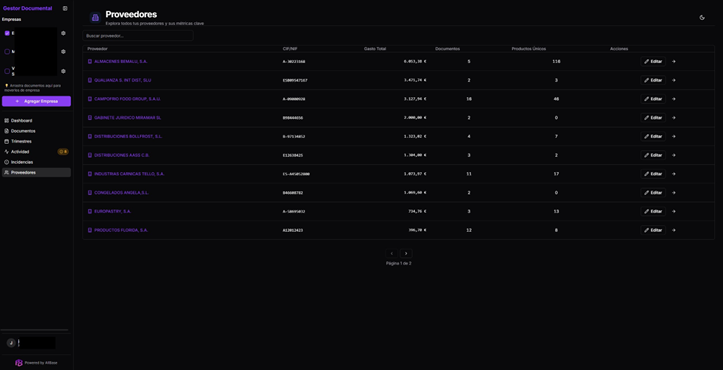Open supplier CAMPOFRIO FOOD GROUP, S.A.U.
Image resolution: width=723 pixels, height=370 pixels.
click(128, 99)
